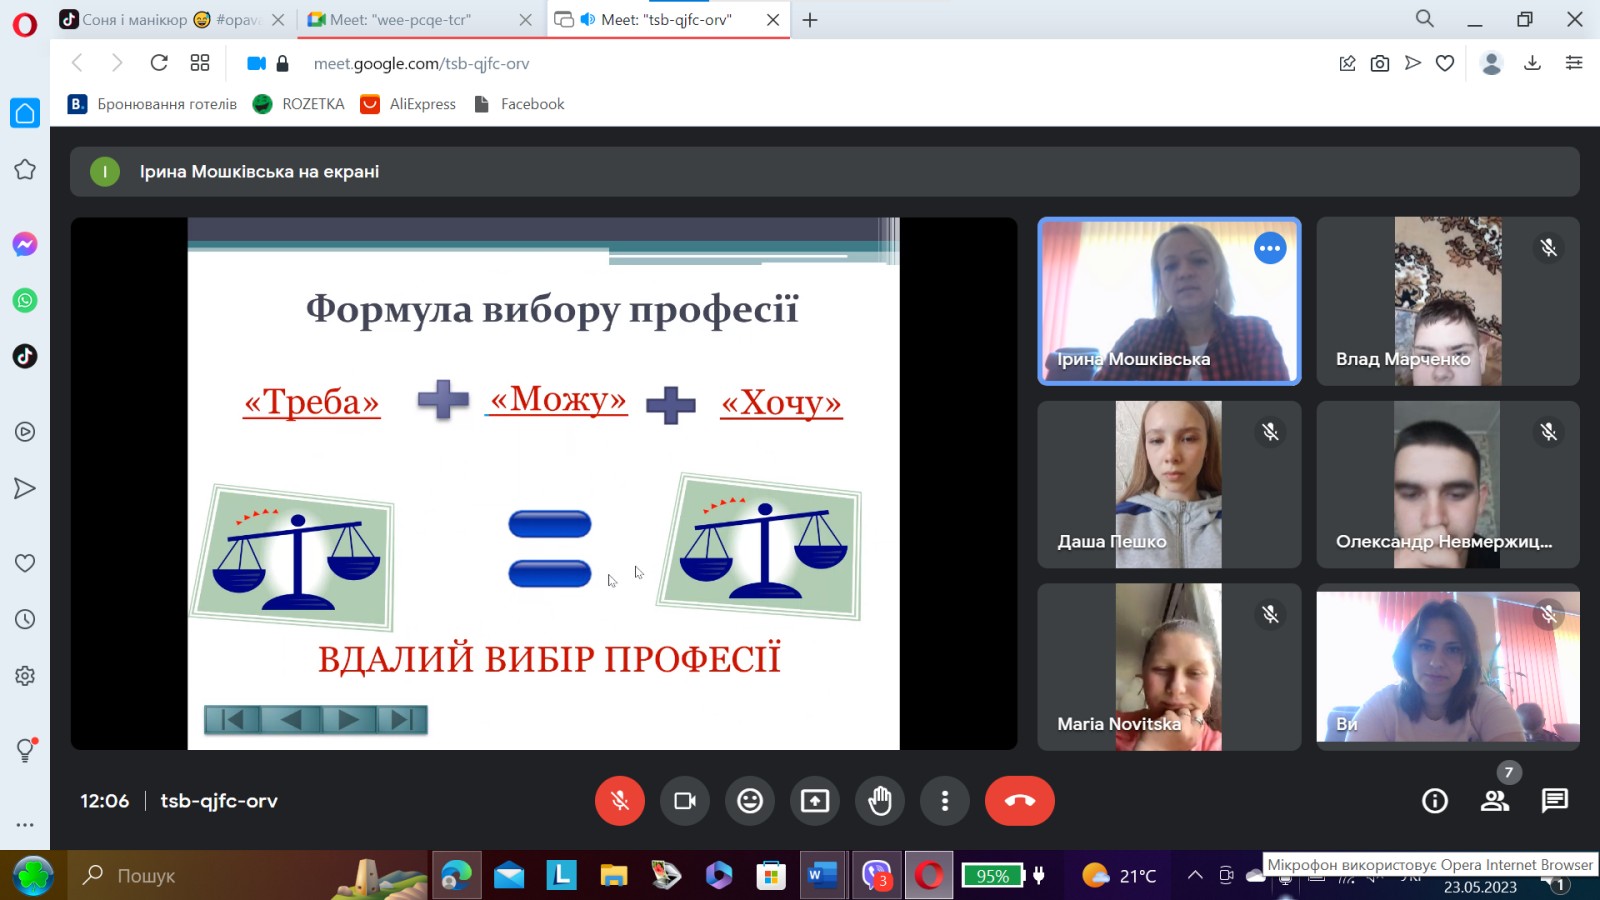Image resolution: width=1600 pixels, height=900 pixels.
Task: Open the reactions emoji picker
Action: [x=749, y=800]
